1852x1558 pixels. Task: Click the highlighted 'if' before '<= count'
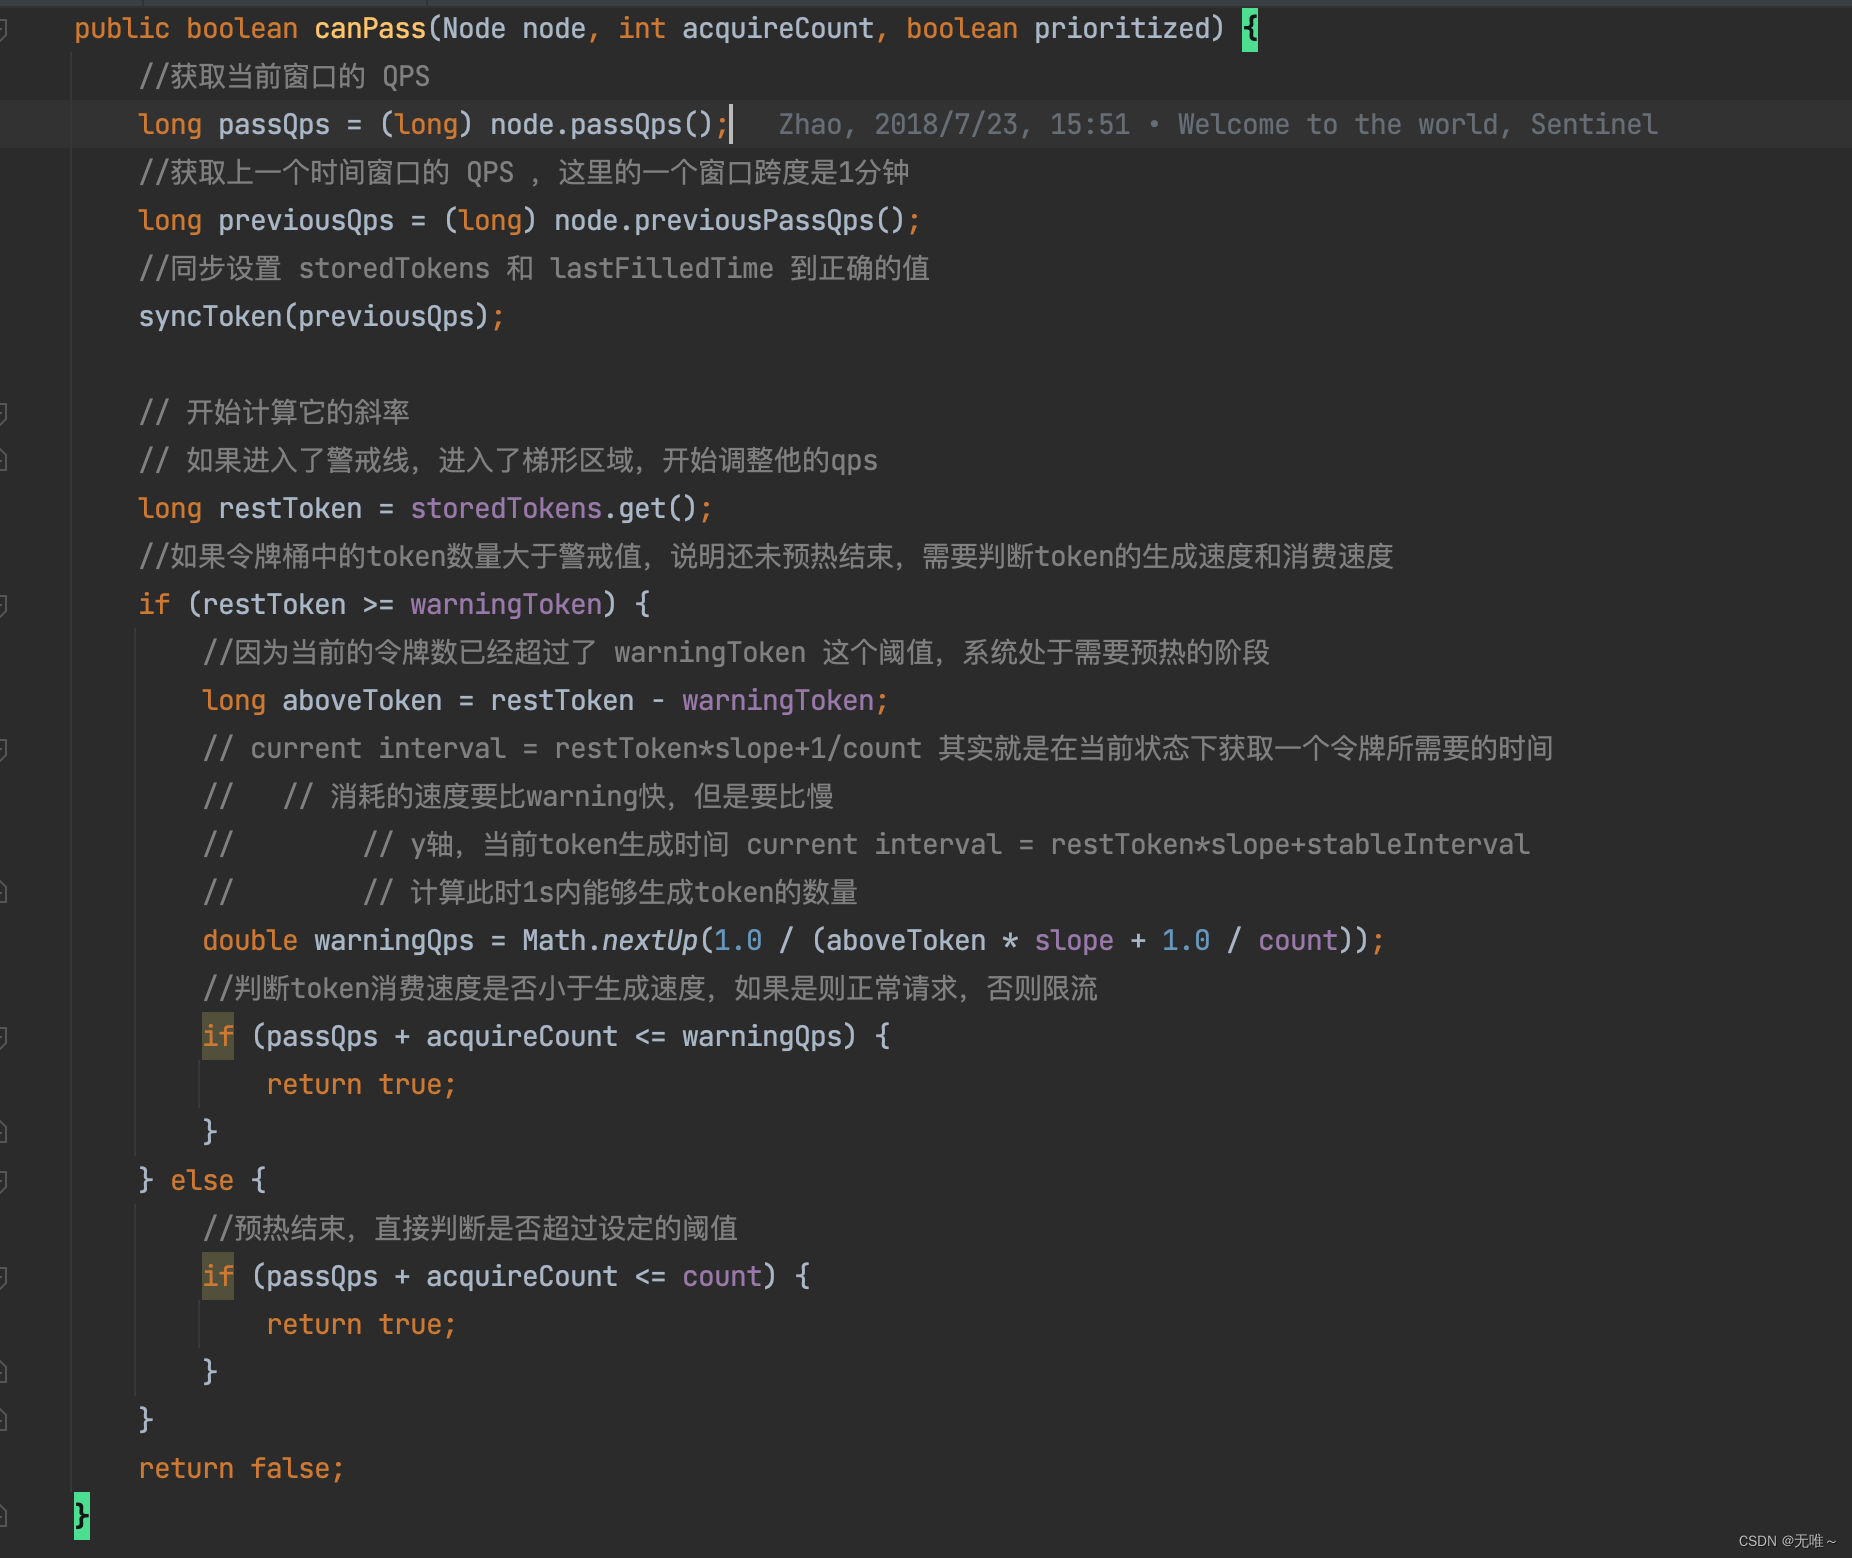(x=218, y=1276)
